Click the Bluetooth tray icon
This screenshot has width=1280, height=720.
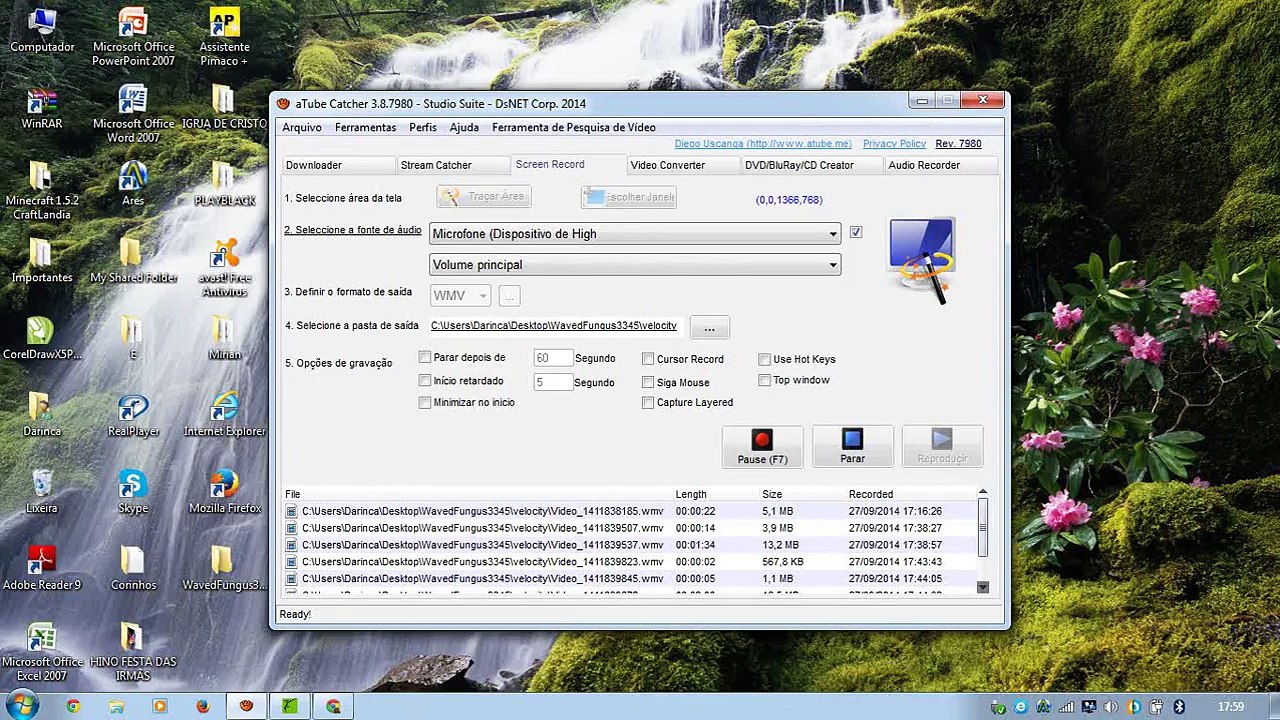tap(1178, 707)
